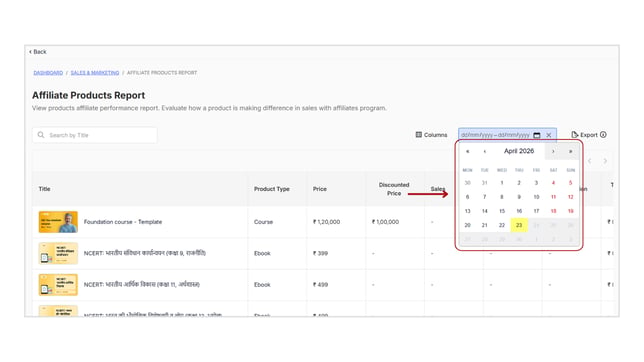Focus the Search by Title field
This screenshot has width=644, height=362.
tap(95, 135)
